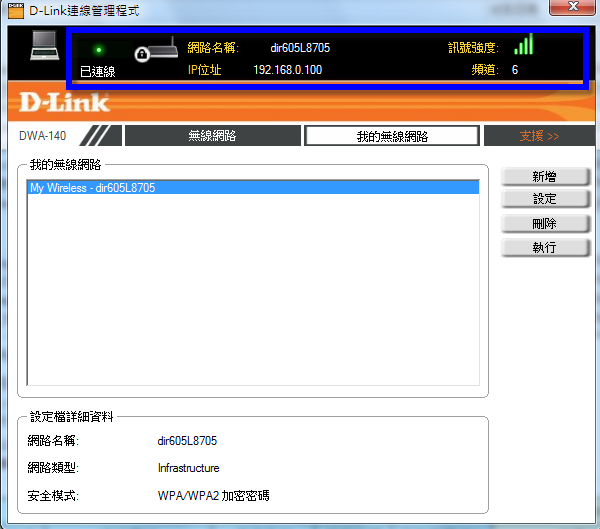This screenshot has width=600, height=529.
Task: Click the 訊號強度 label
Action: tap(473, 48)
